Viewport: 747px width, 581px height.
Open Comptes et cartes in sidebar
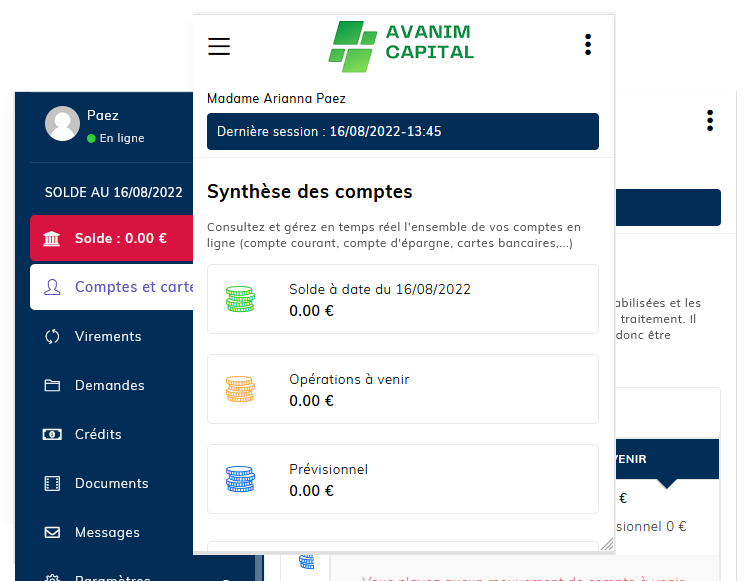(x=111, y=287)
